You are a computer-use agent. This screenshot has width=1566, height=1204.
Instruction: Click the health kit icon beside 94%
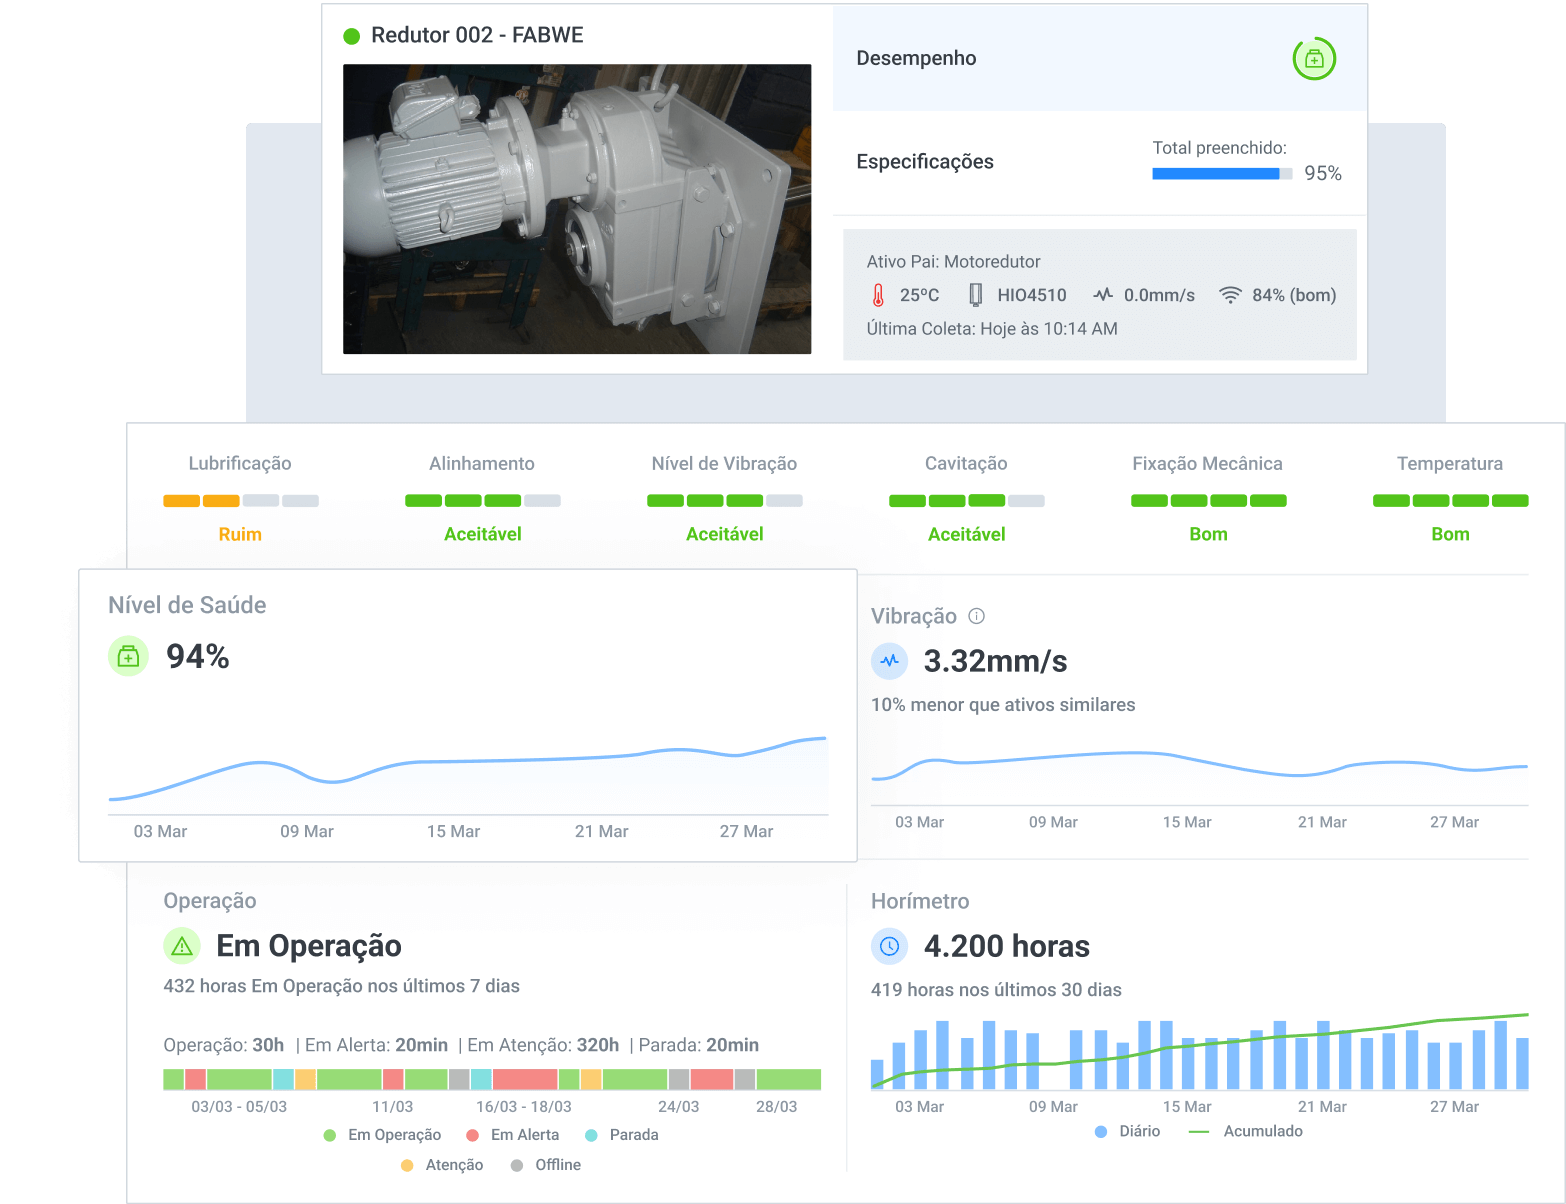(128, 657)
